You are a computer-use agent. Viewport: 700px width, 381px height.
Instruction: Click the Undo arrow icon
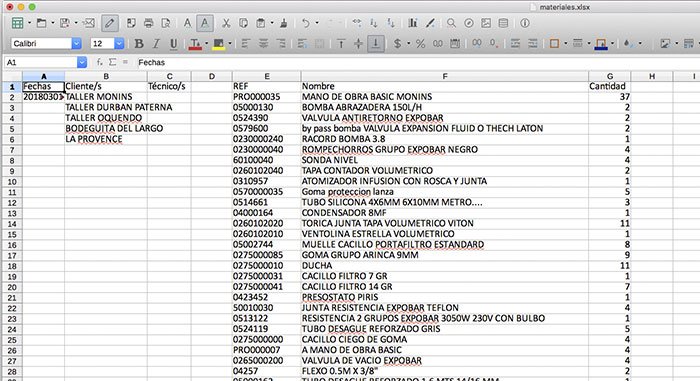click(305, 23)
